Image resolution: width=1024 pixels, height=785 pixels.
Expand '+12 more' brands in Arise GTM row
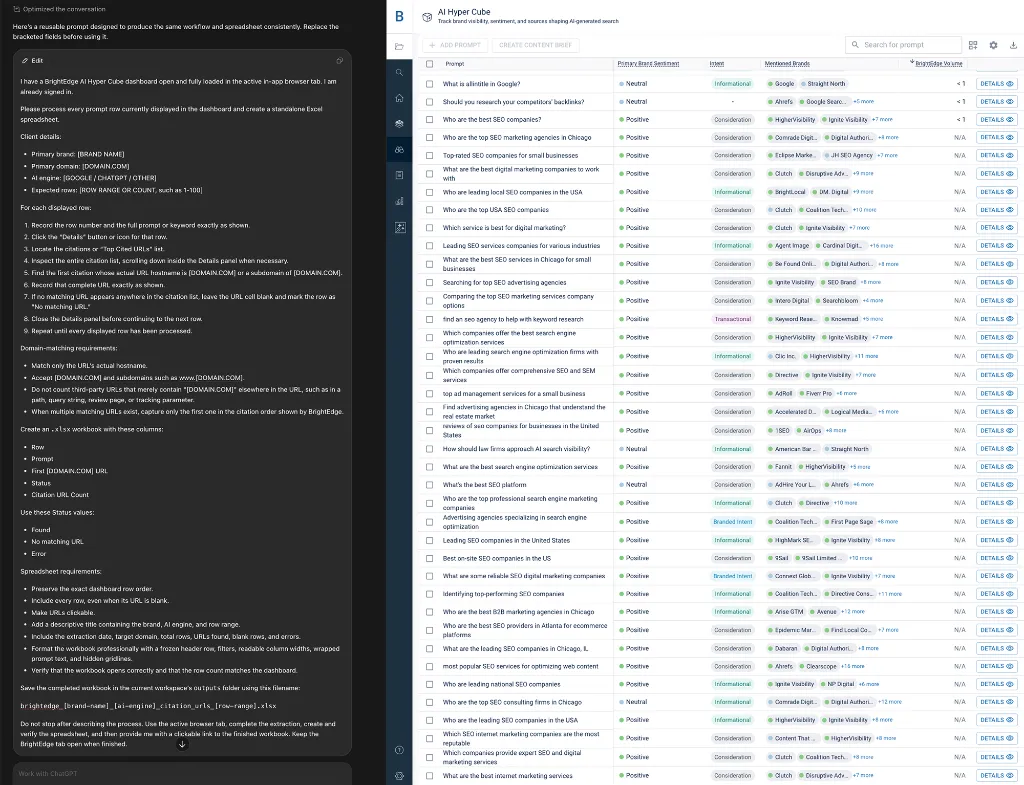pyautogui.click(x=853, y=612)
